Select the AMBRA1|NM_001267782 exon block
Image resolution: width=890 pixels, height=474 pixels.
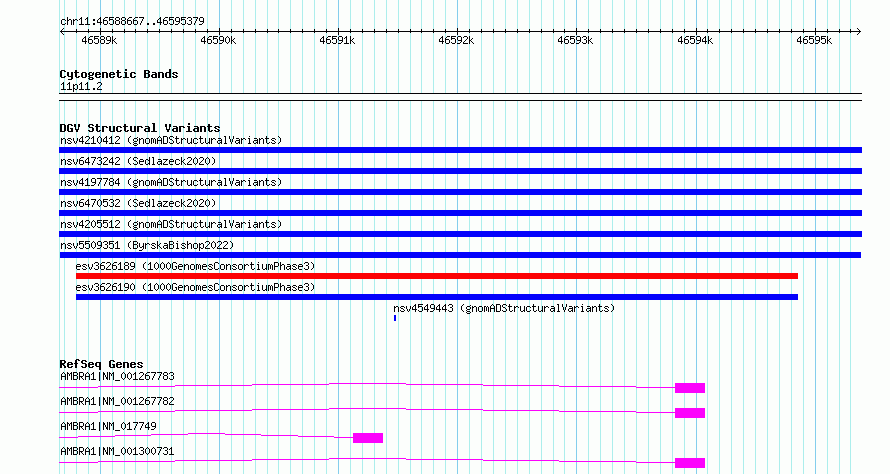[690, 413]
